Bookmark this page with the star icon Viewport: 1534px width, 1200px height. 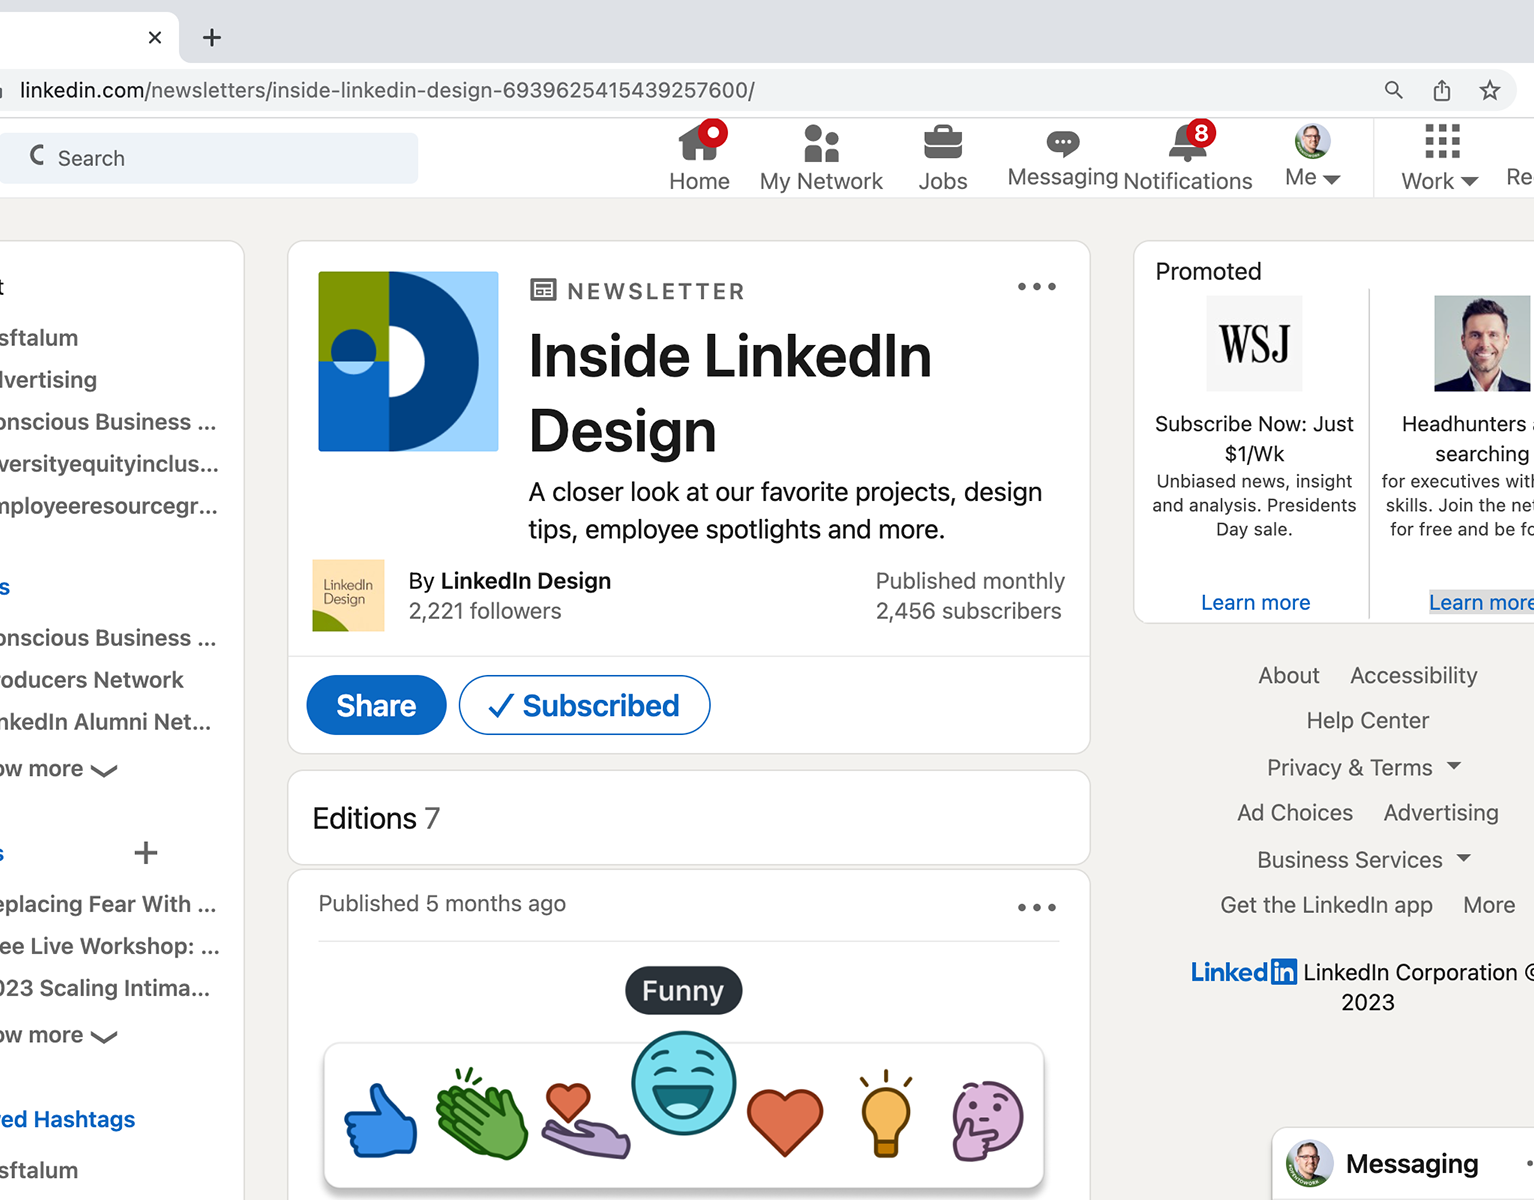(1489, 90)
